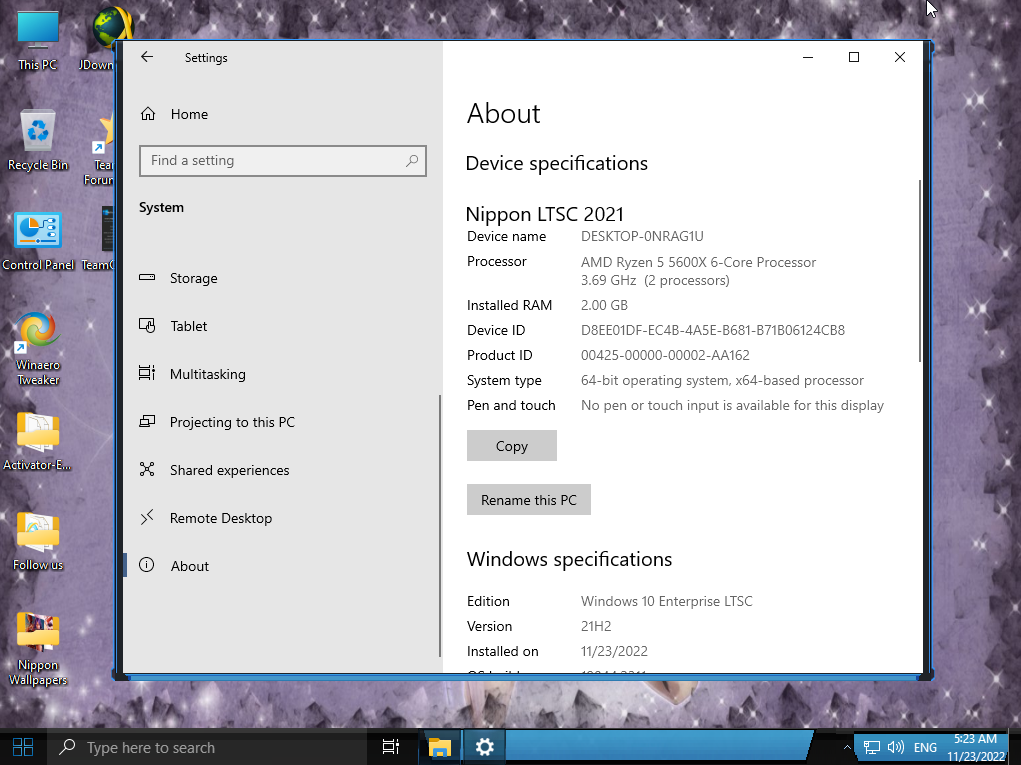The height and width of the screenshot is (765, 1021).
Task: Open Task View on taskbar
Action: click(391, 747)
